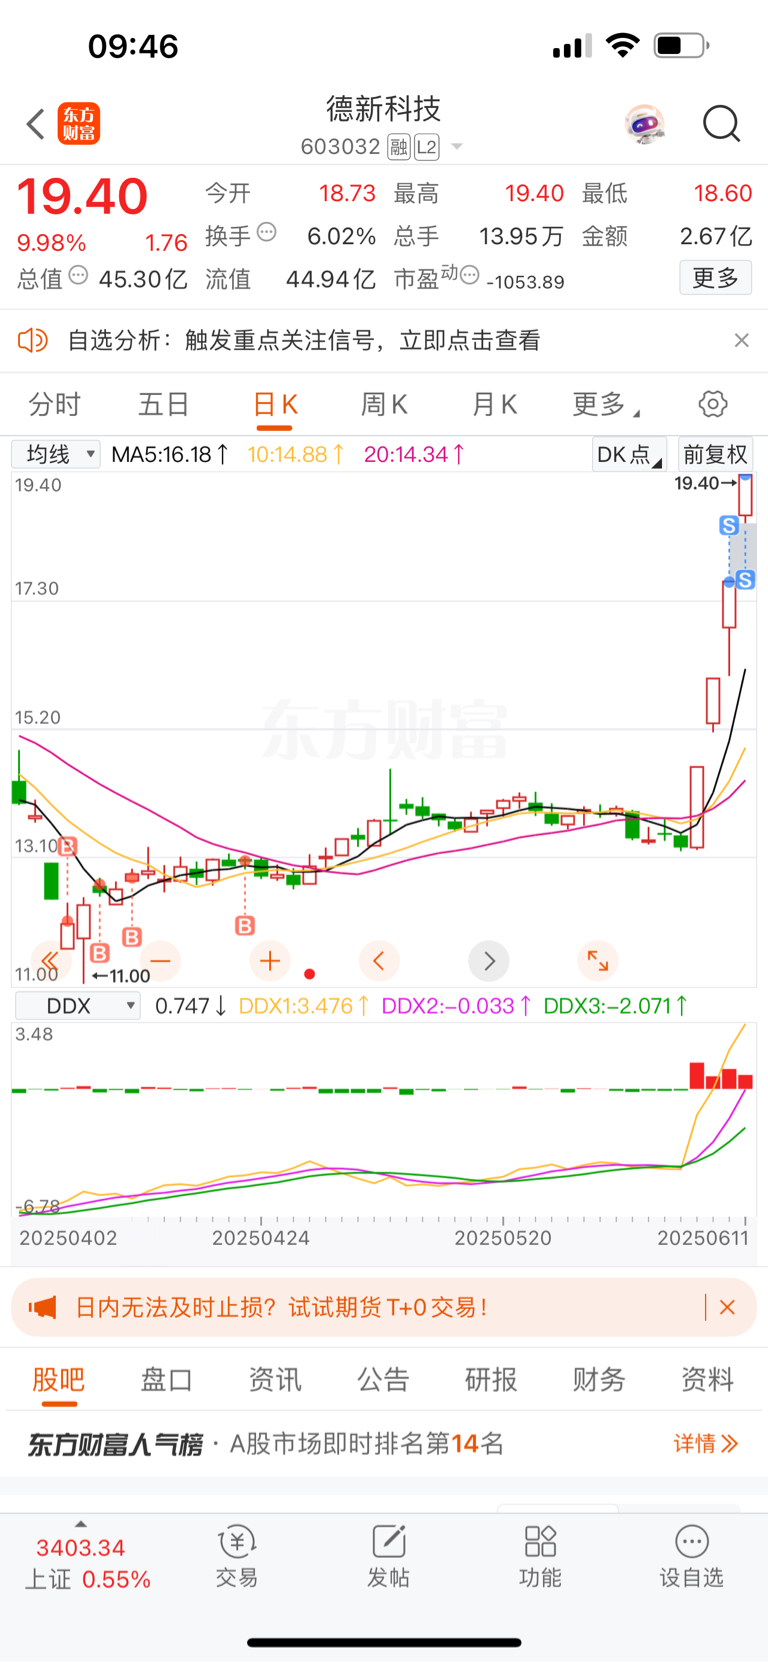
Task: Tap current price 19.40
Action: 83,196
